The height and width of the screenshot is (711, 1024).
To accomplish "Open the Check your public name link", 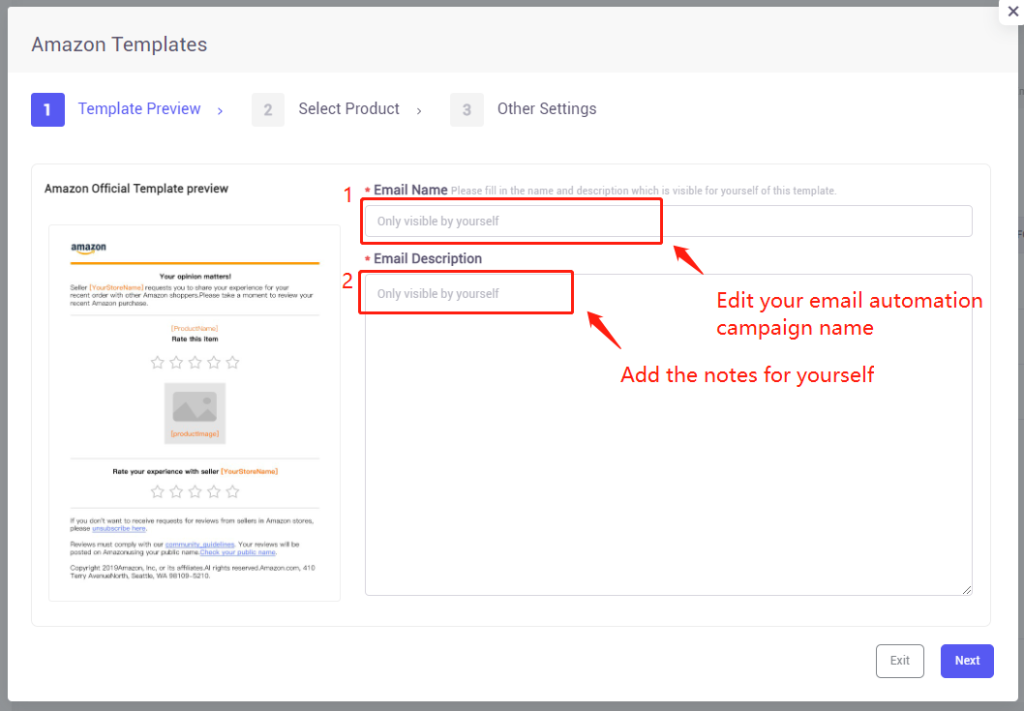I will click(238, 552).
